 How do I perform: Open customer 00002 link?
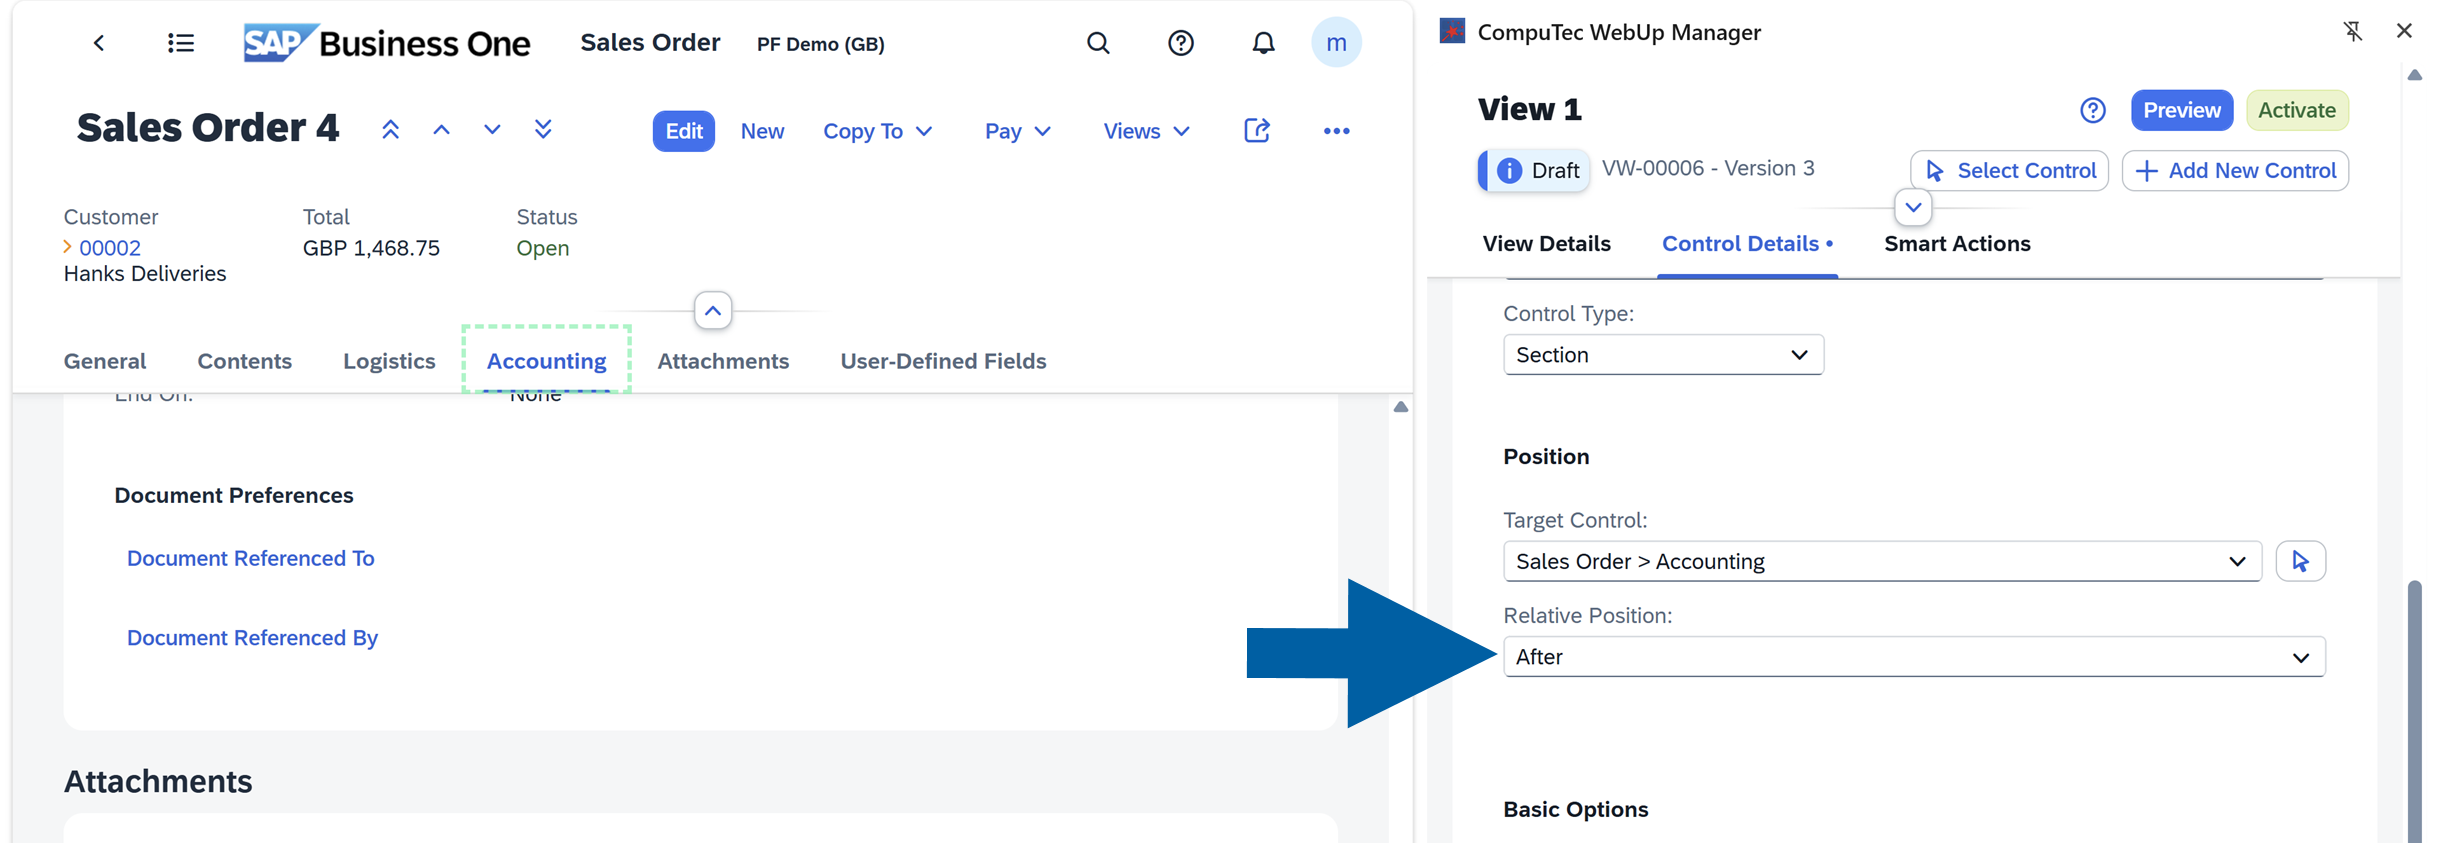[110, 248]
